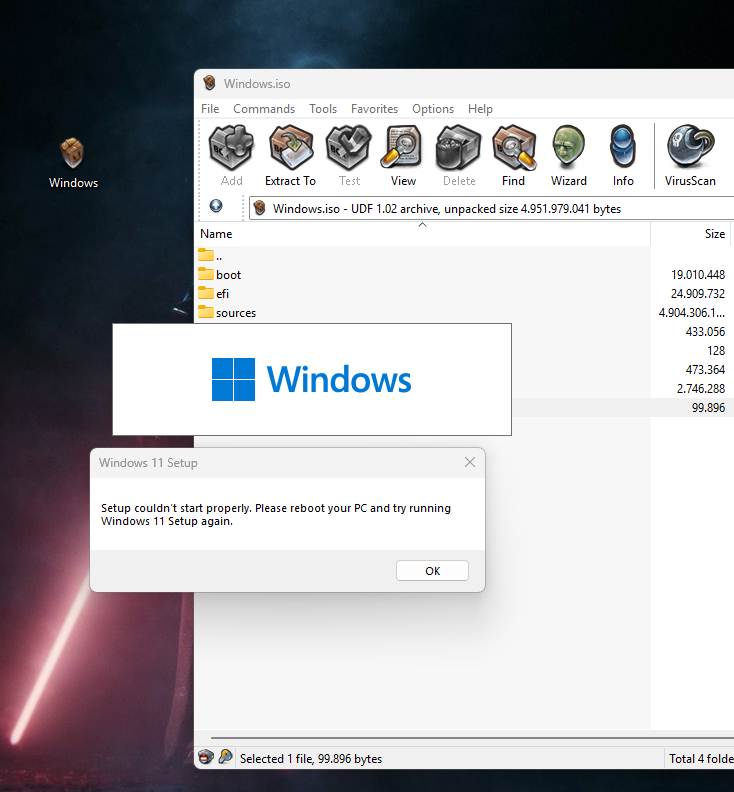Select the parent ".." folder row
The height and width of the screenshot is (792, 734).
pos(210,256)
